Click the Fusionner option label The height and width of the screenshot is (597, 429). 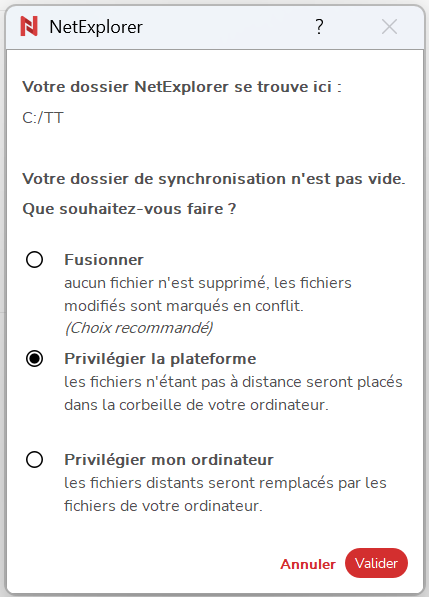click(x=104, y=260)
